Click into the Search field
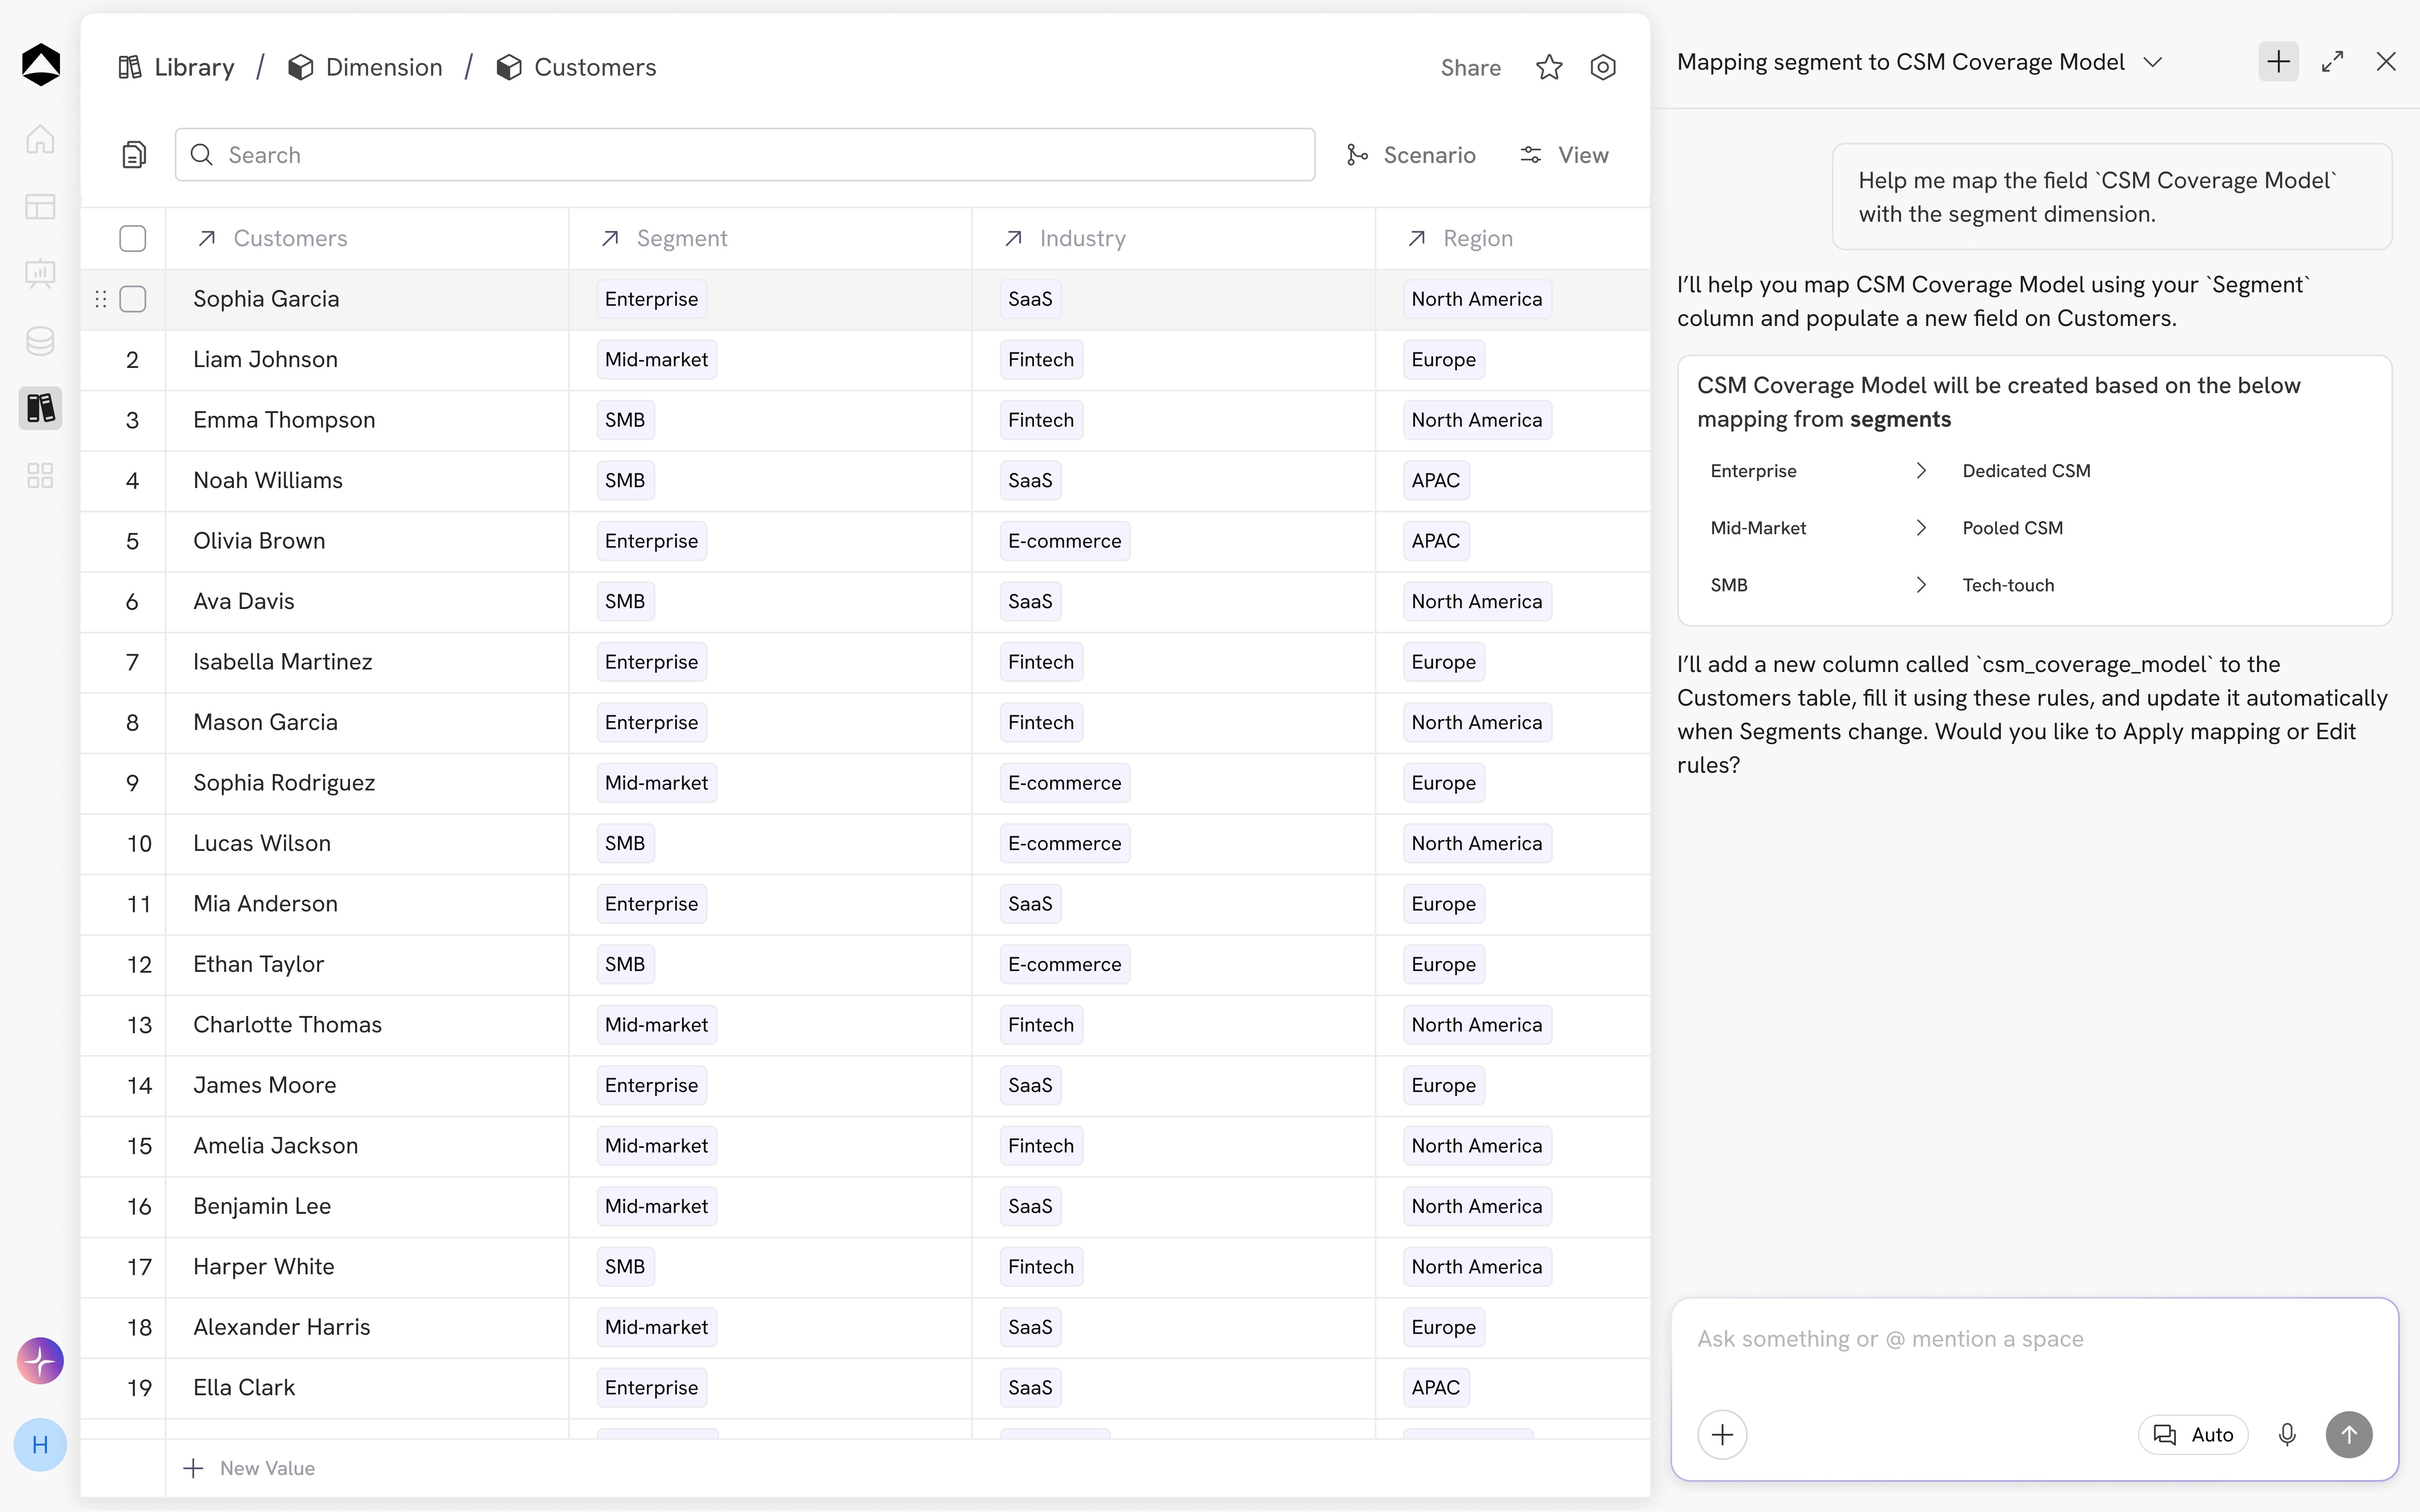The height and width of the screenshot is (1512, 2420). pyautogui.click(x=745, y=155)
